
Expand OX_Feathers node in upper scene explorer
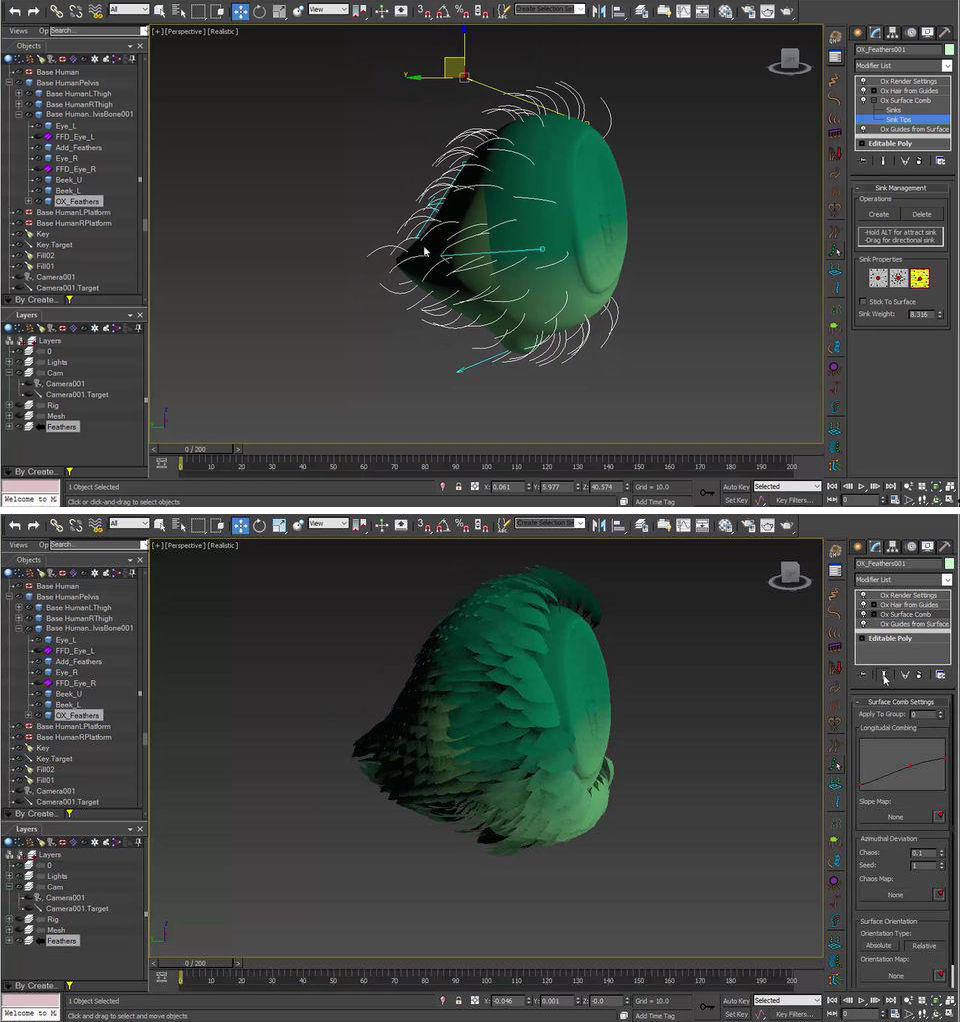(28, 201)
